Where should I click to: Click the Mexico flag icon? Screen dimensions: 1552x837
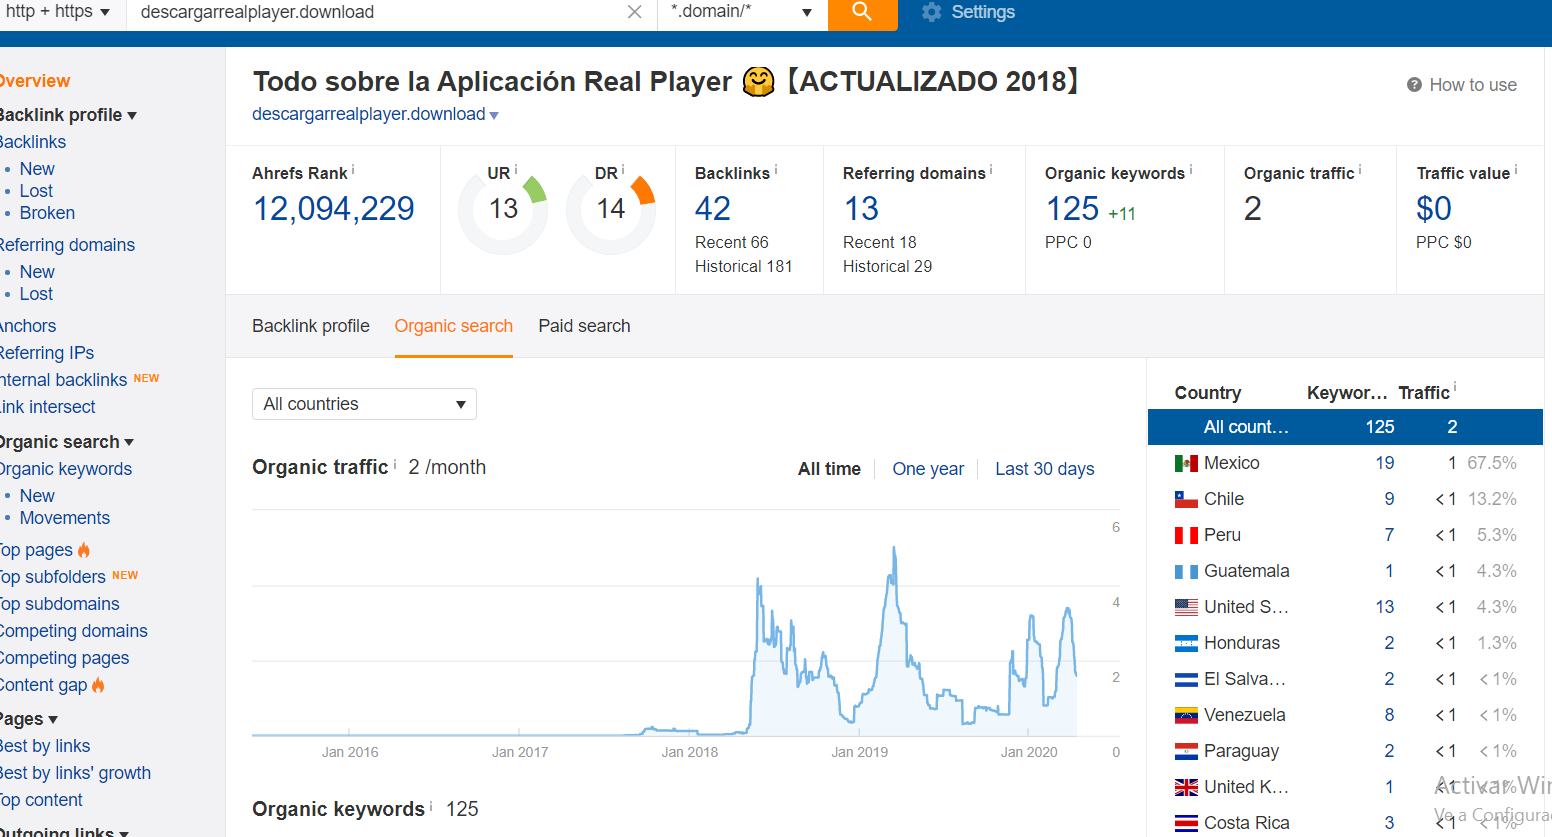[x=1186, y=463]
